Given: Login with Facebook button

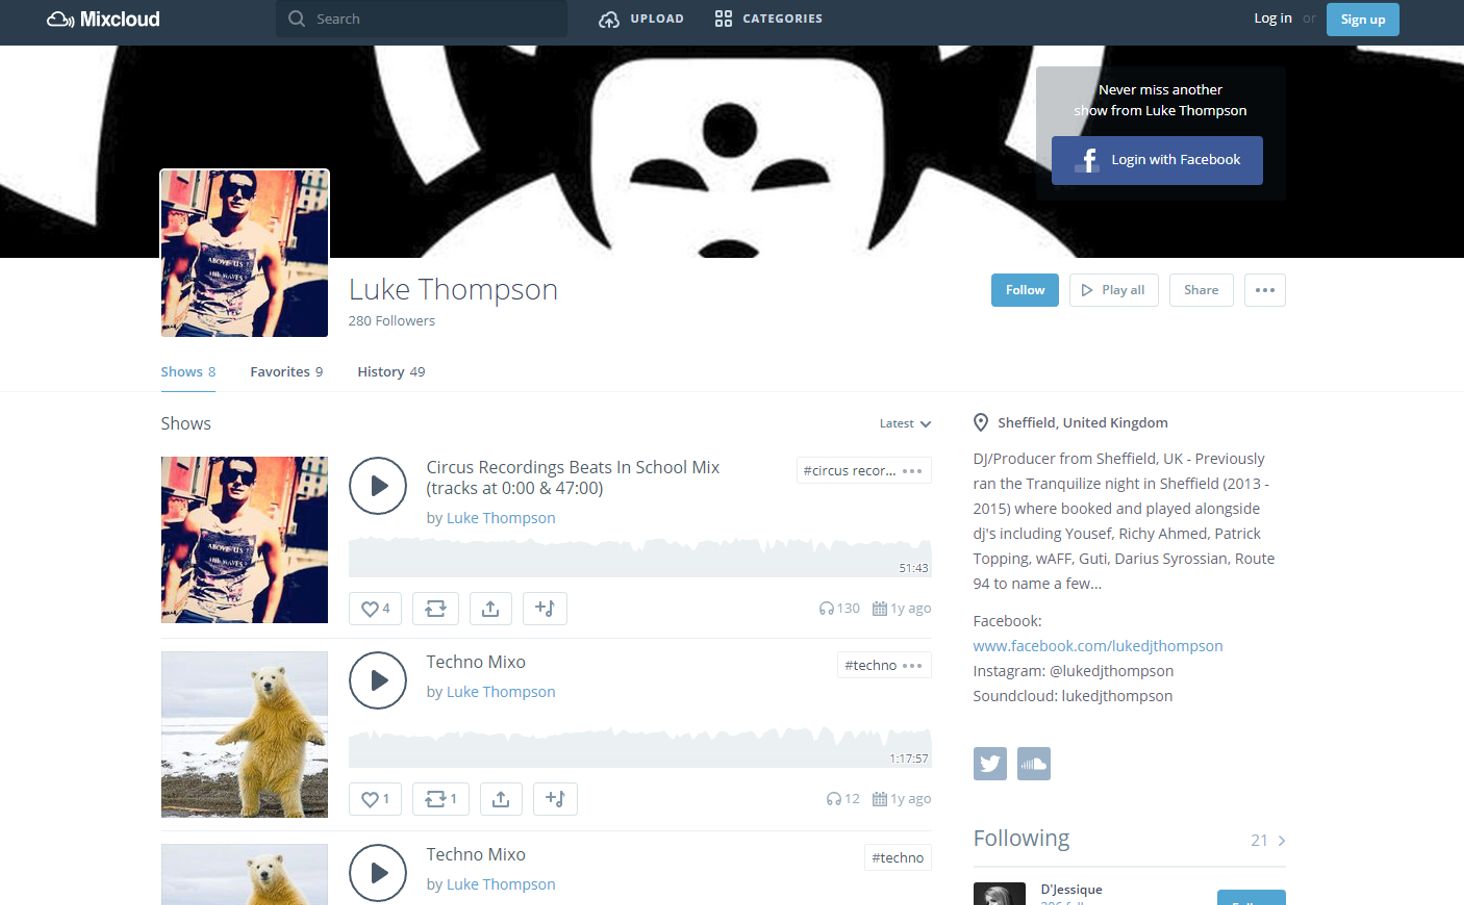Looking at the screenshot, I should tap(1157, 160).
